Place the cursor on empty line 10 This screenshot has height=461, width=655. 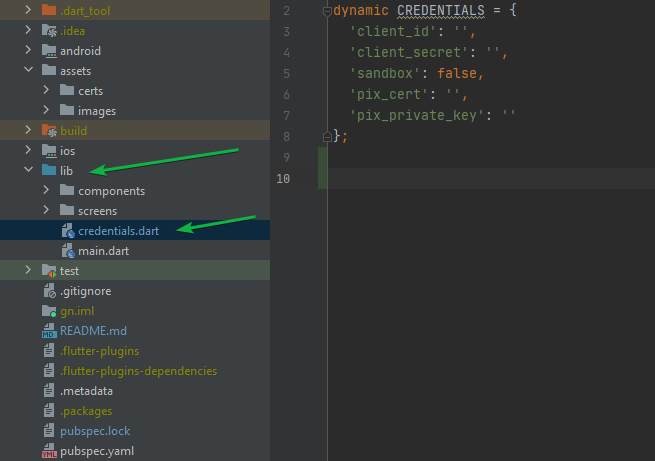point(491,179)
